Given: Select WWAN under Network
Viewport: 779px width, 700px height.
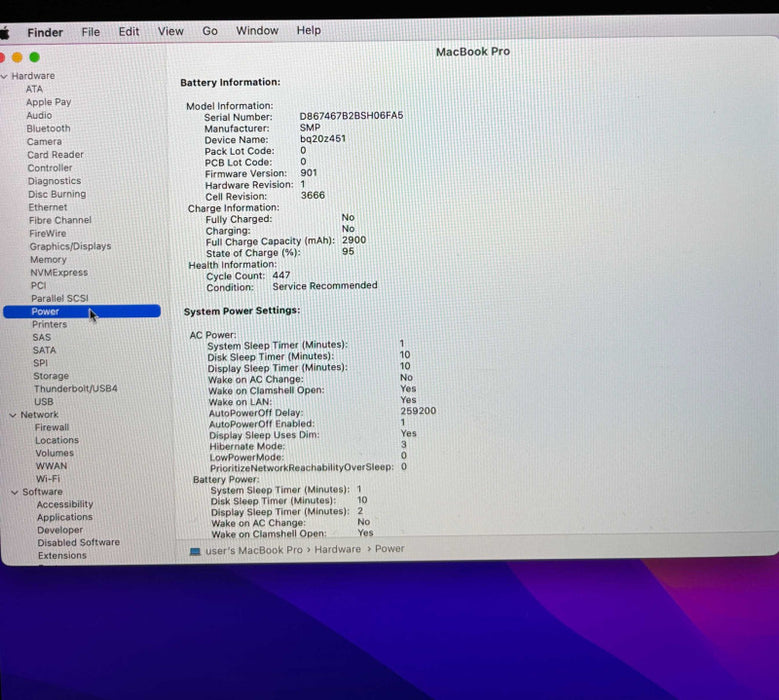Looking at the screenshot, I should click(51, 466).
